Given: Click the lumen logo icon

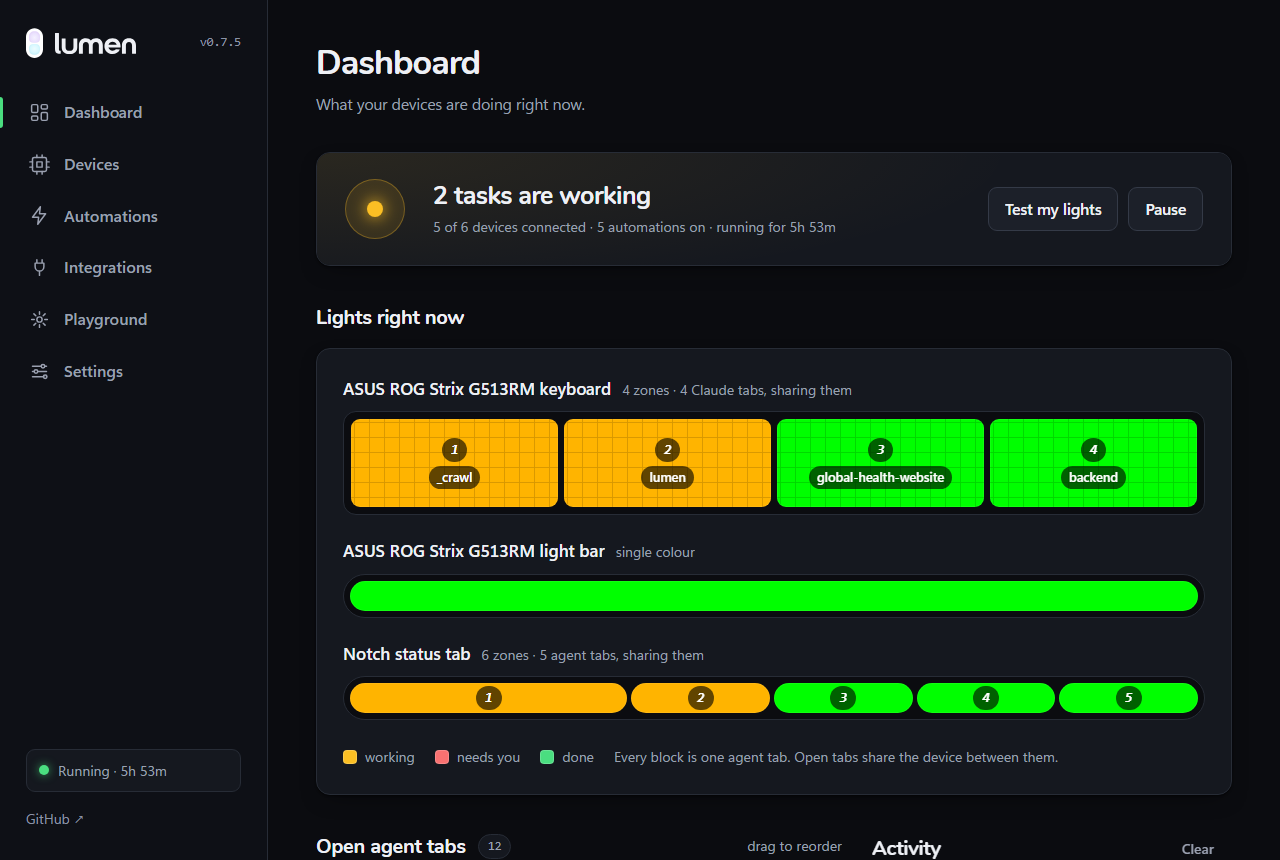Looking at the screenshot, I should click(x=34, y=43).
